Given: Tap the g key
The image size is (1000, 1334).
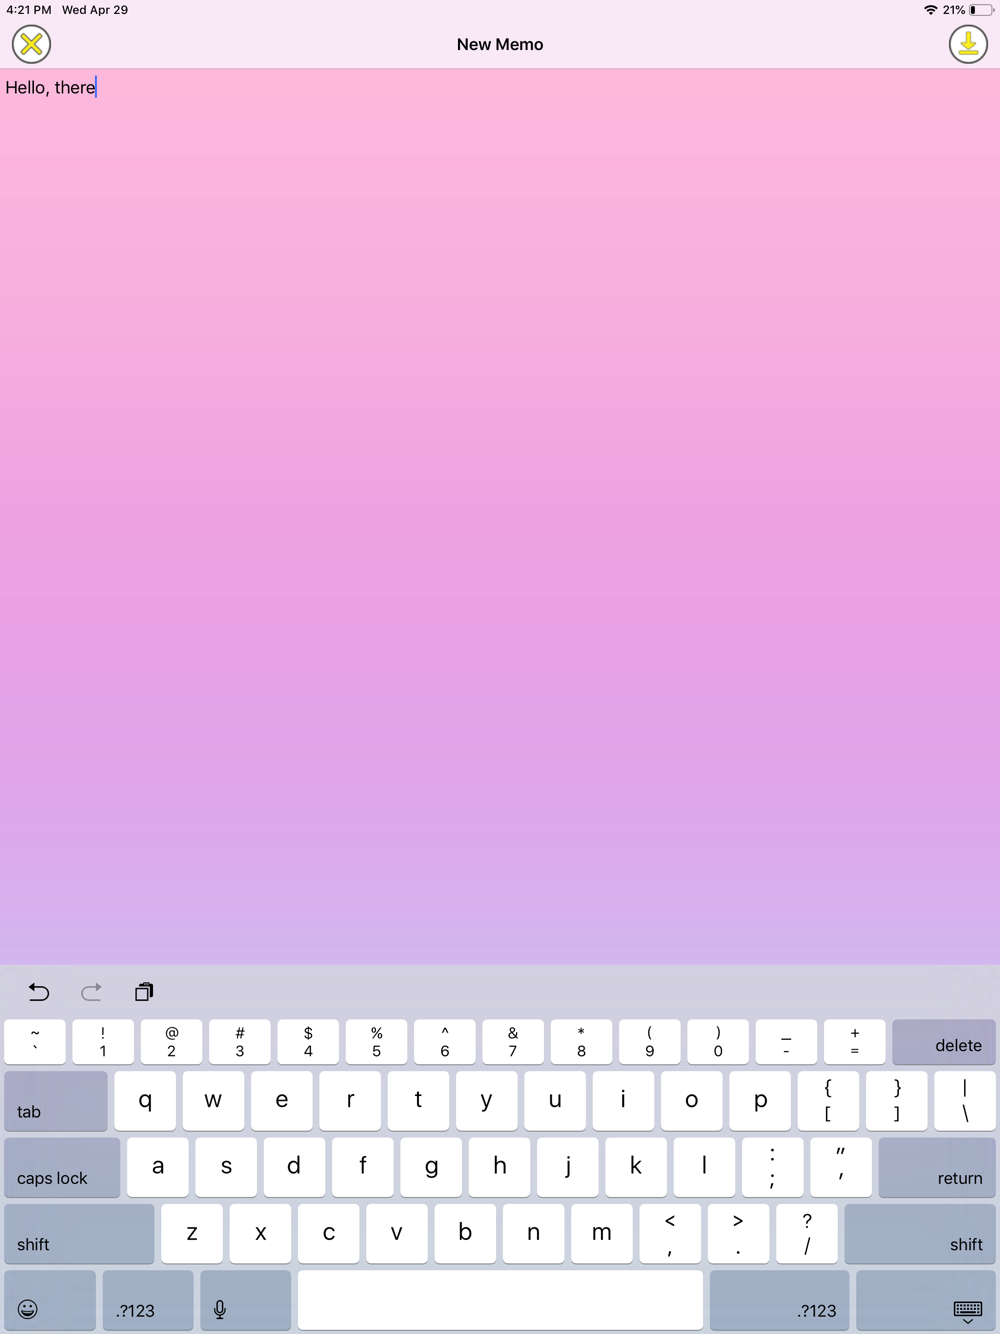Looking at the screenshot, I should click(x=431, y=1167).
